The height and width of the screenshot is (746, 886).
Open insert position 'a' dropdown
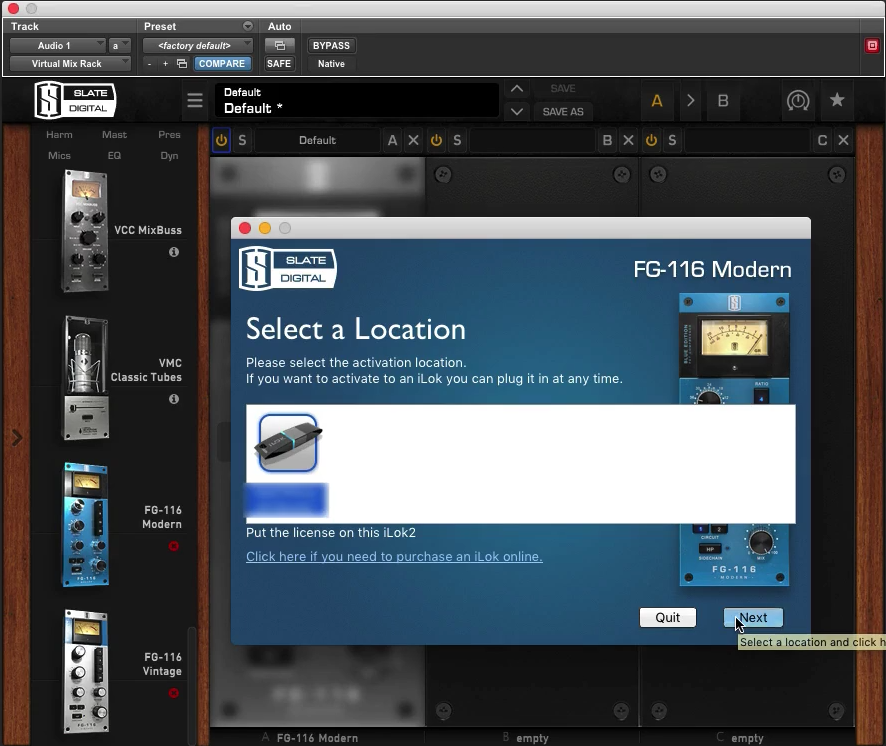(x=119, y=46)
